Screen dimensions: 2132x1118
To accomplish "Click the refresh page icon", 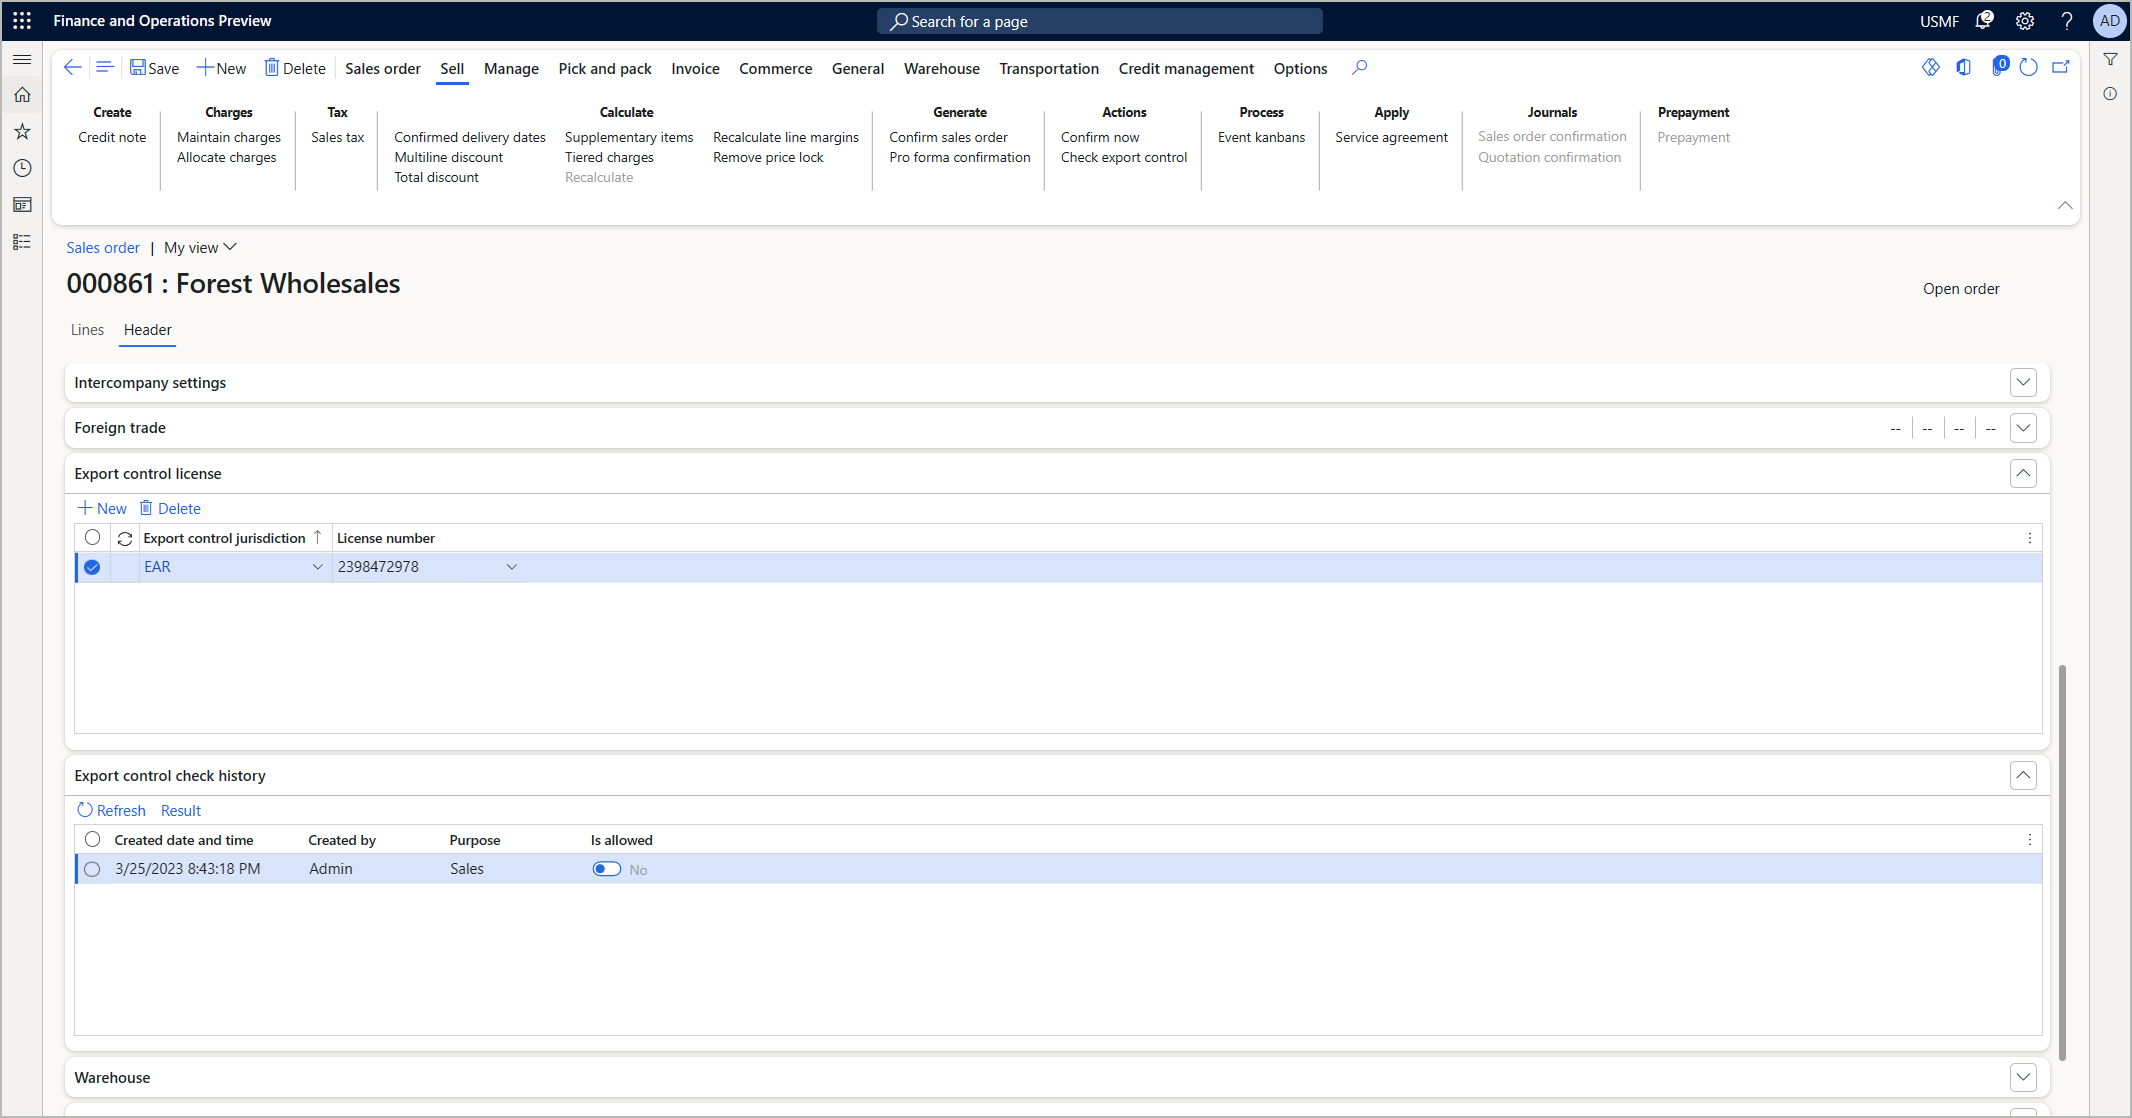I will (2028, 65).
